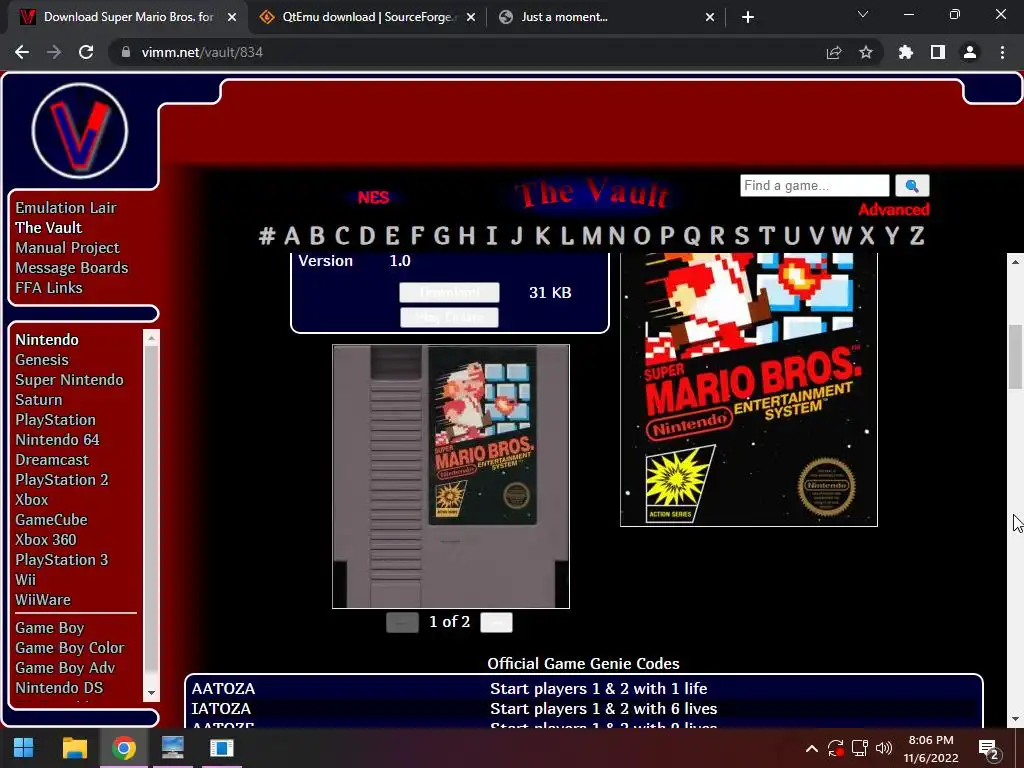Image resolution: width=1024 pixels, height=768 pixels.
Task: View site lock security info
Action: pyautogui.click(x=126, y=52)
